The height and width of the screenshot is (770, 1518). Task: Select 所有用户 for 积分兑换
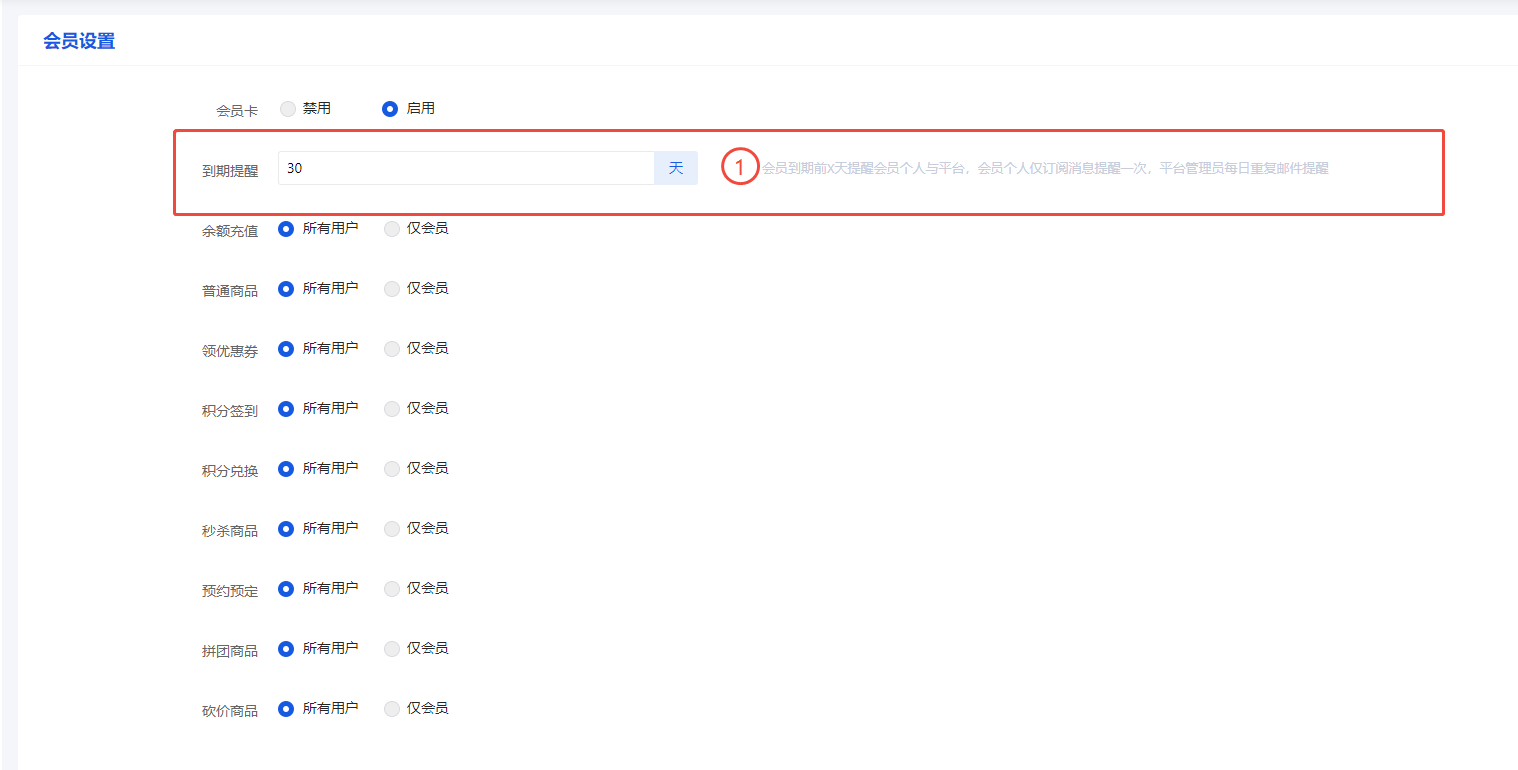tap(286, 469)
